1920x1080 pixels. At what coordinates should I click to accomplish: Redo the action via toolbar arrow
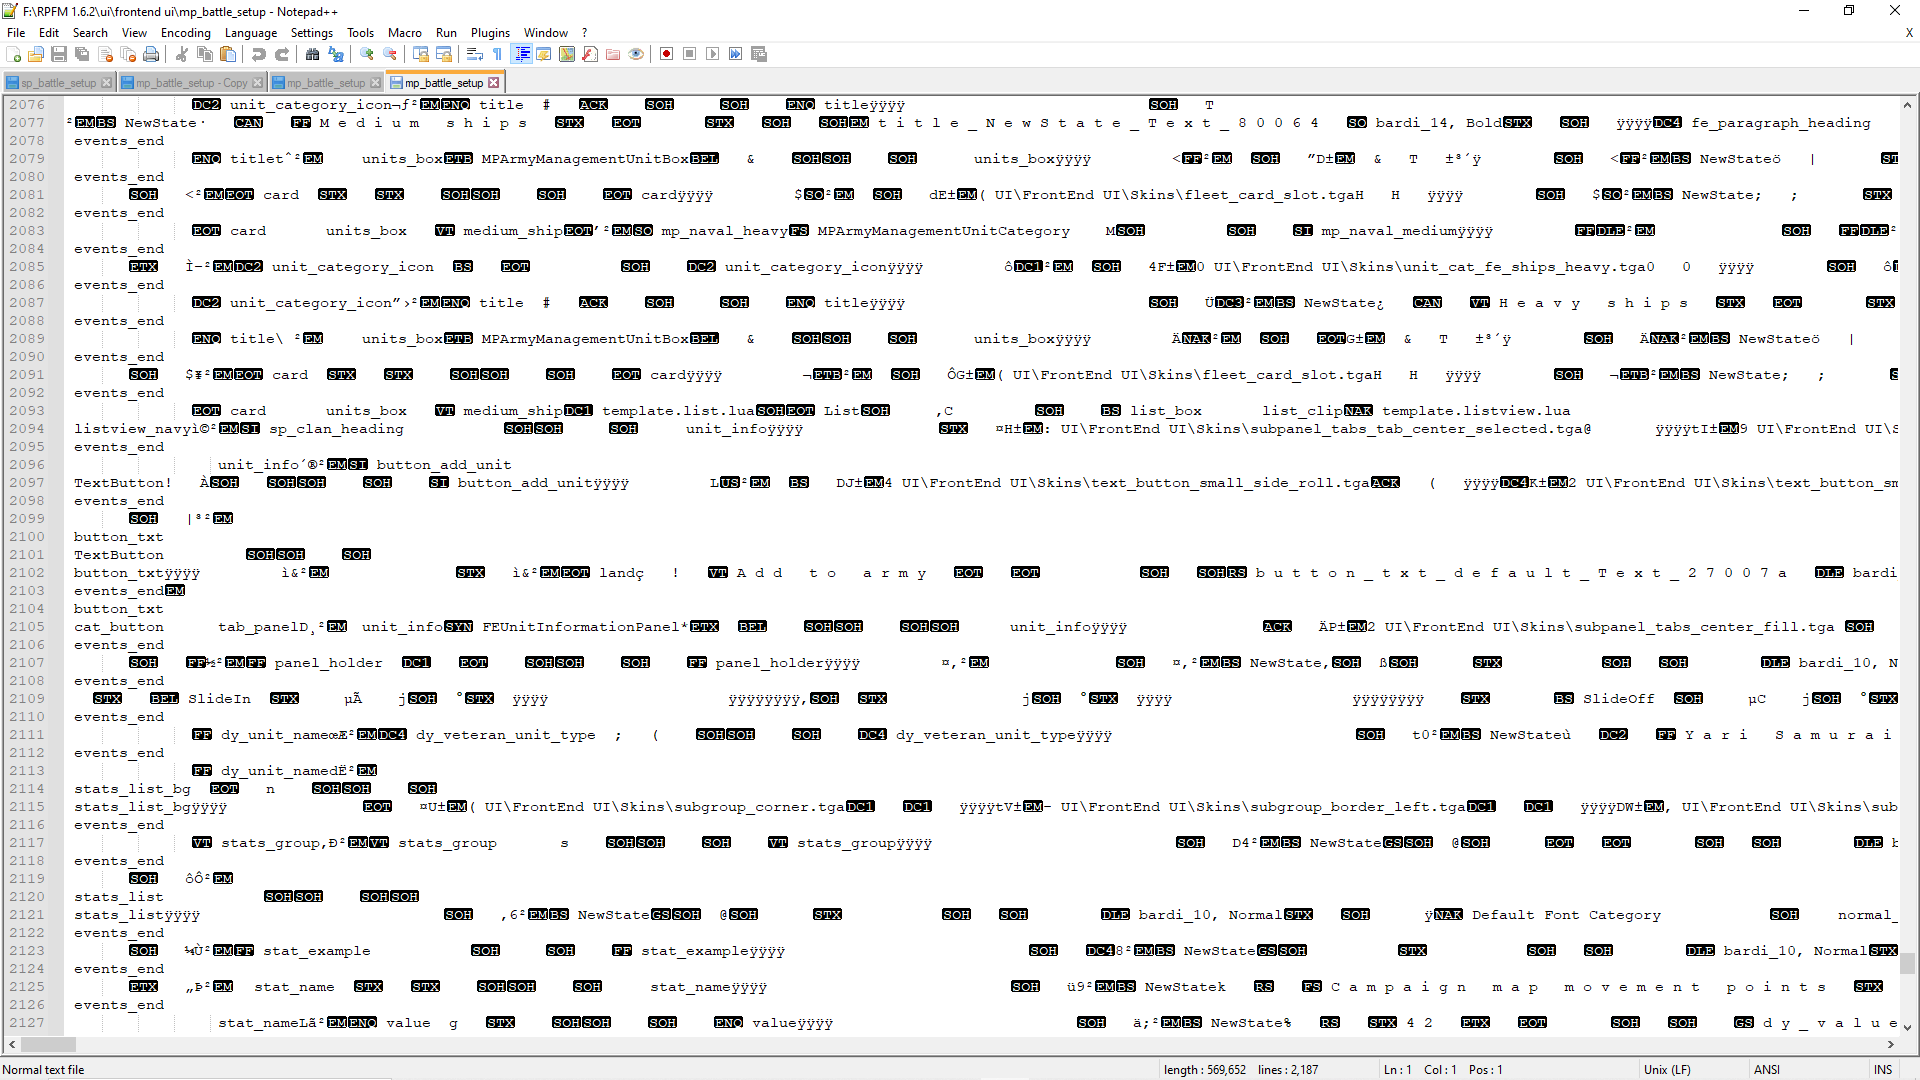point(282,54)
